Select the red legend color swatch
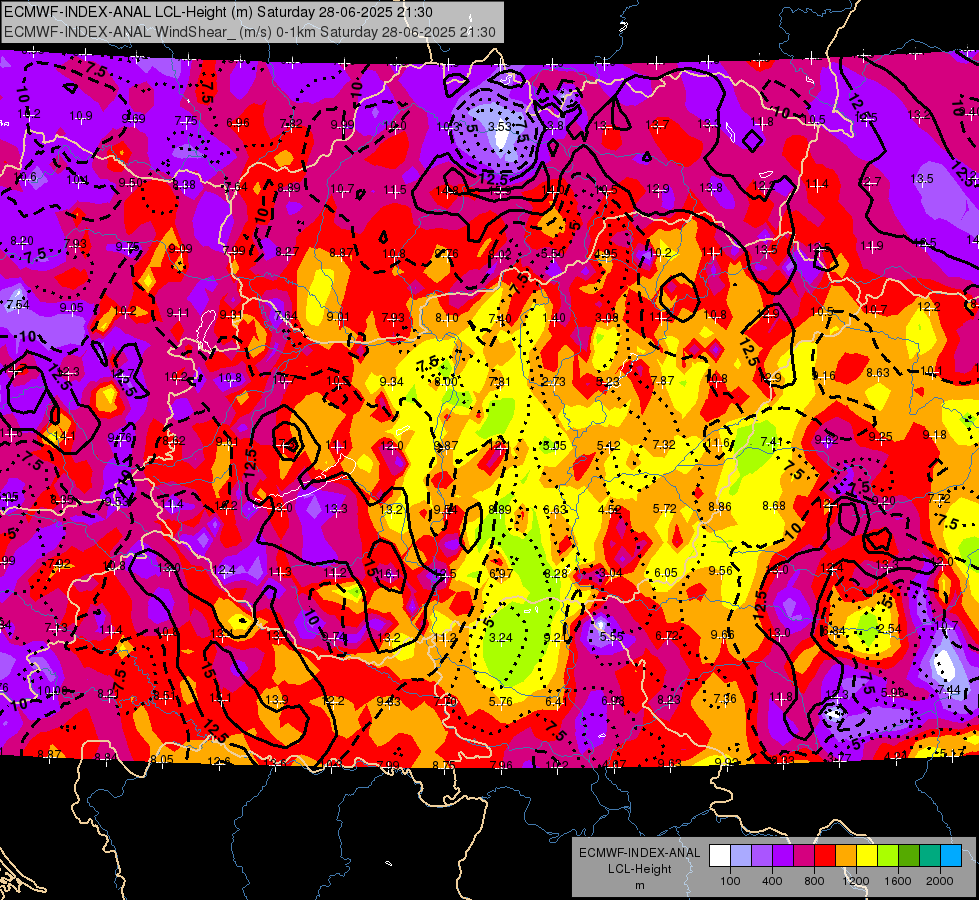This screenshot has width=979, height=900. [825, 856]
